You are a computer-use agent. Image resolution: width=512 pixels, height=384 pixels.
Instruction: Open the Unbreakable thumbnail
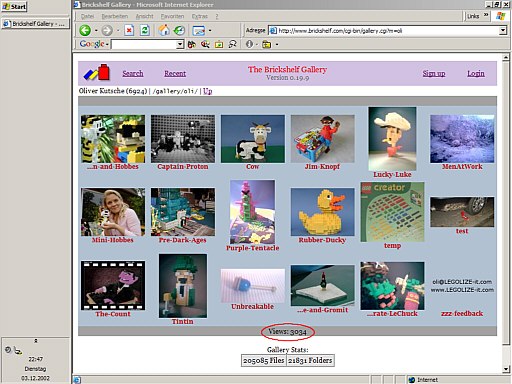pos(253,286)
